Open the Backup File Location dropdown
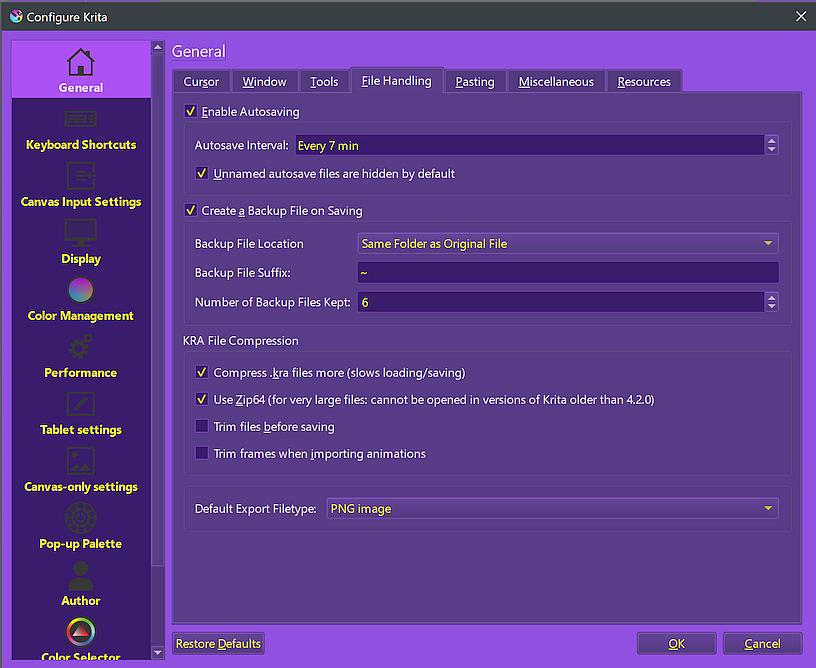The width and height of the screenshot is (816, 668). (x=568, y=243)
